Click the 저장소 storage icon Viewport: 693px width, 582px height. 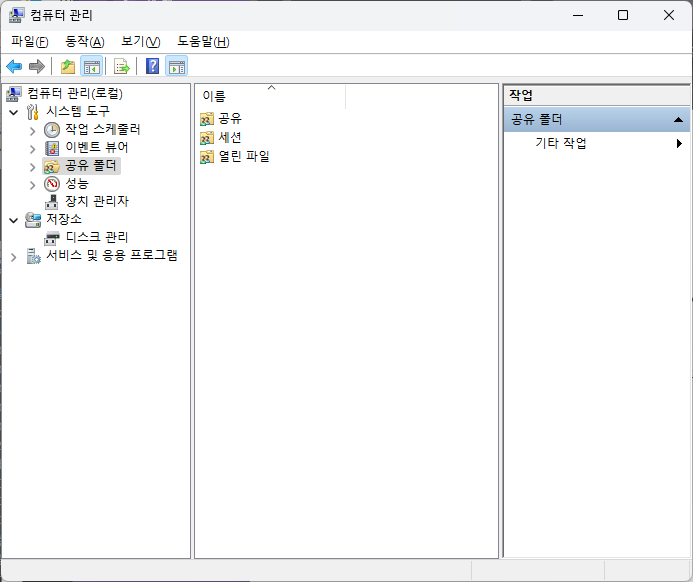click(x=33, y=220)
